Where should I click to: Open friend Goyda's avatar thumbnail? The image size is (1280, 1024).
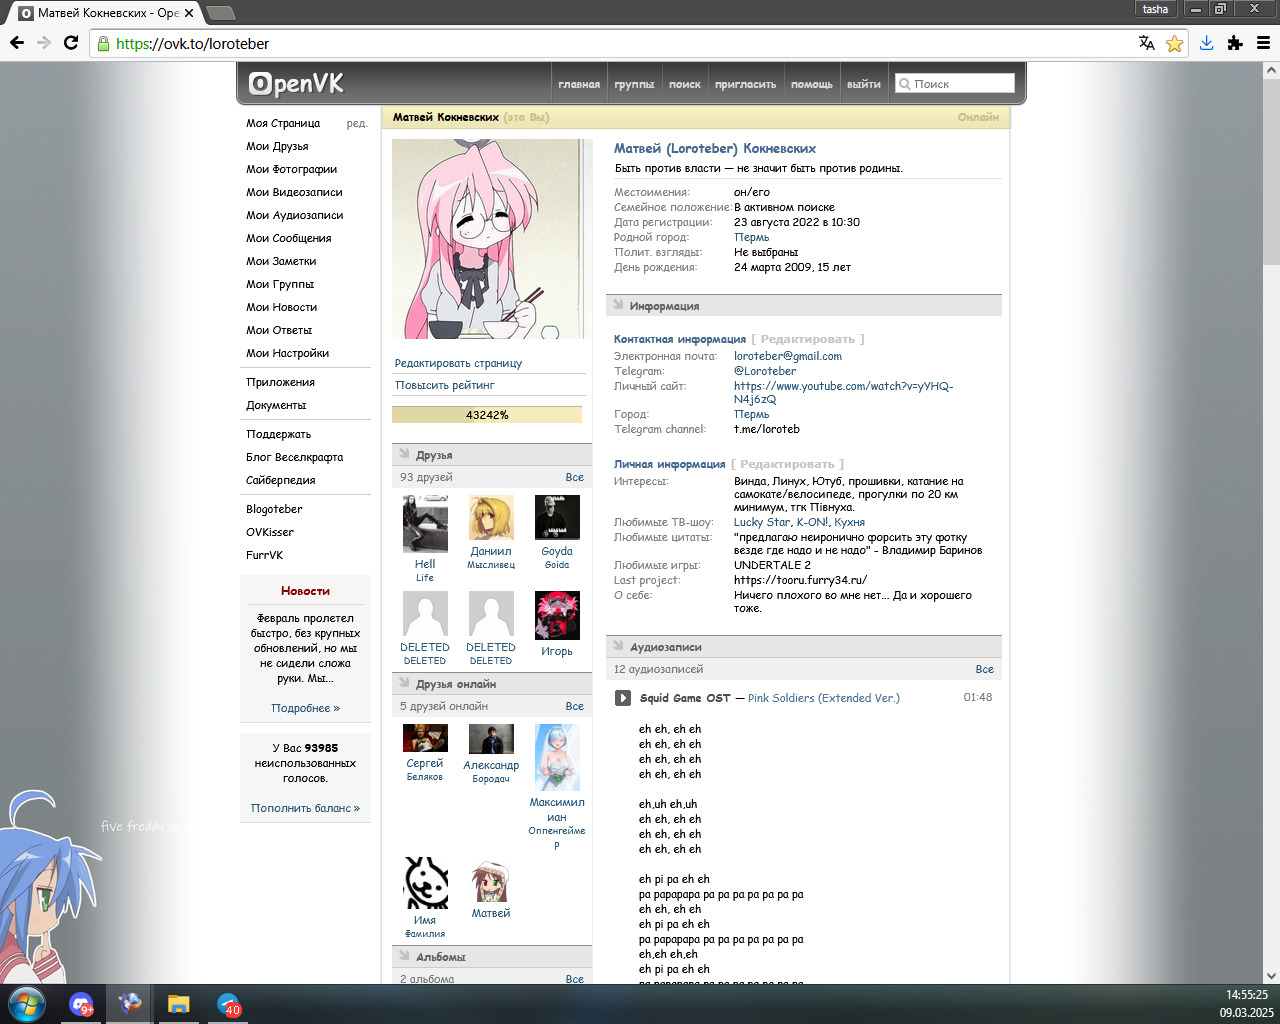(557, 518)
